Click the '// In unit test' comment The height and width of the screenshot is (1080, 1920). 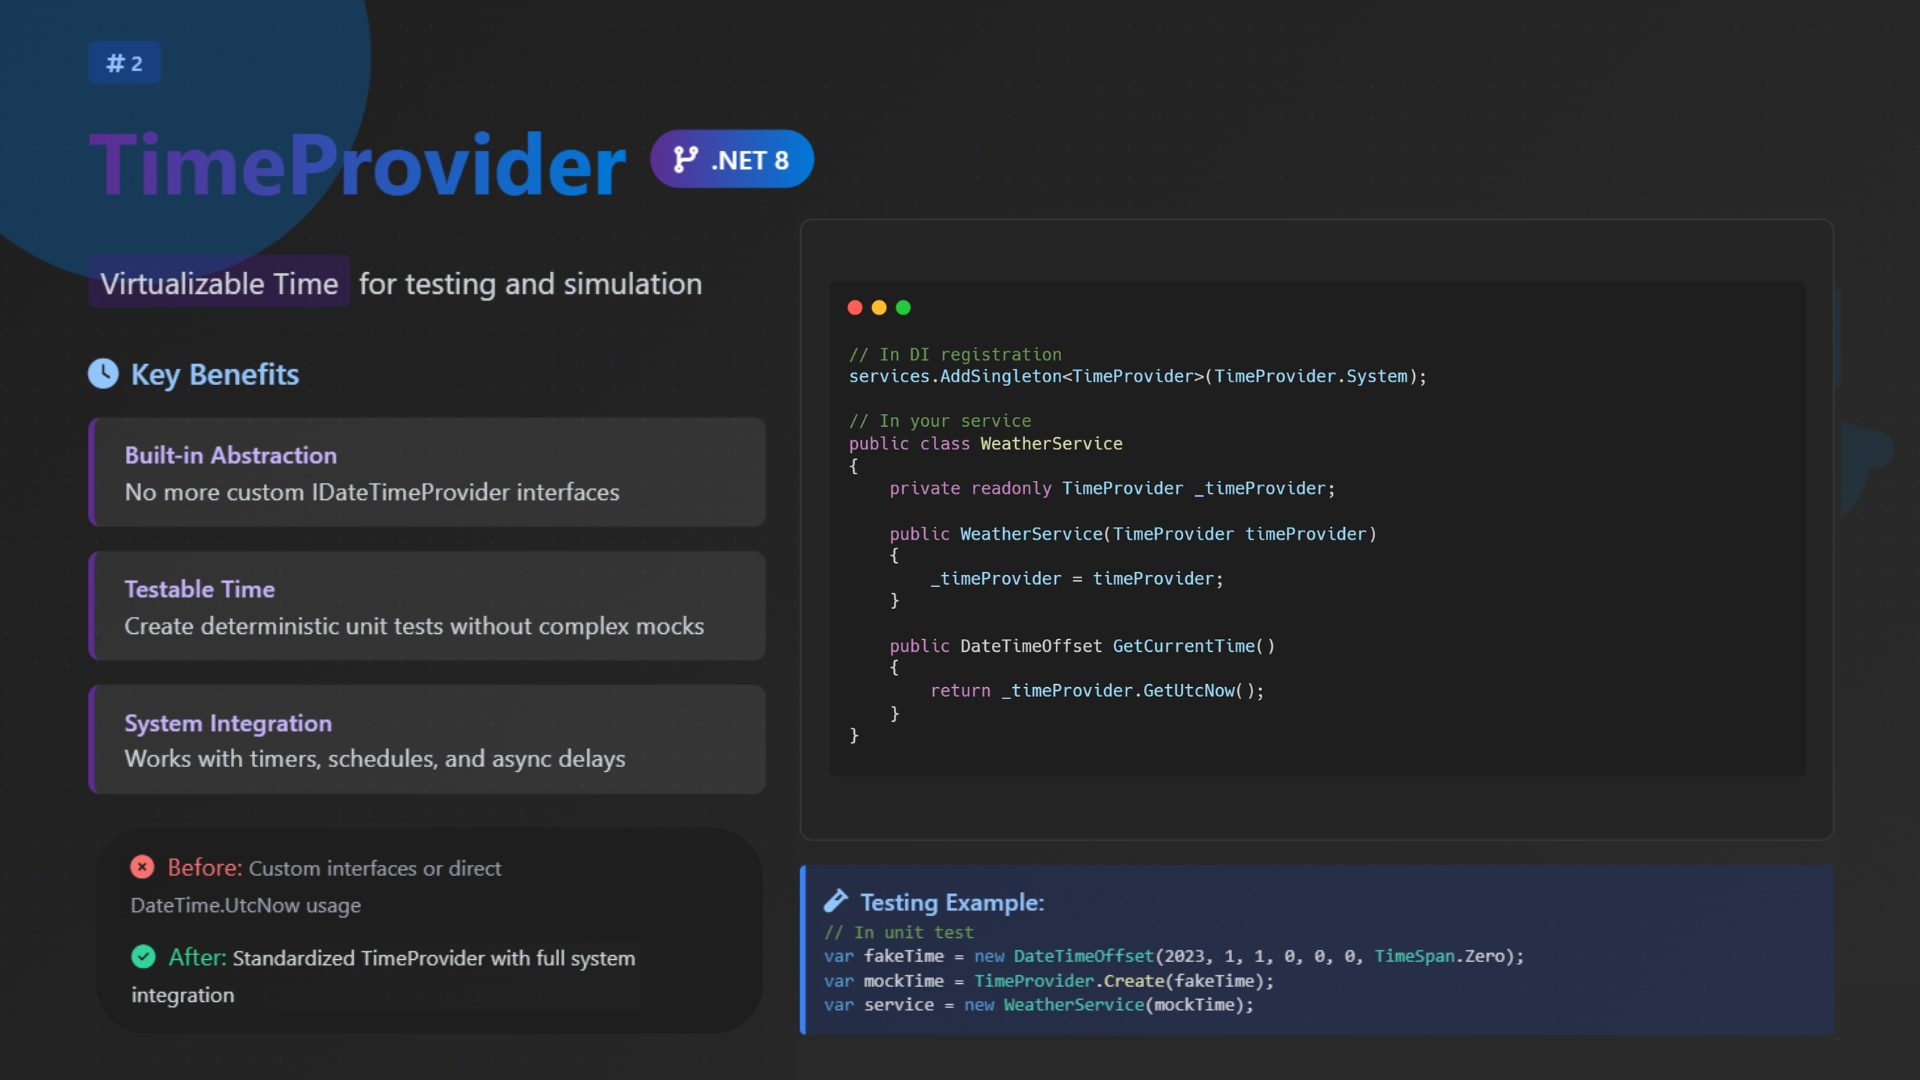(899, 932)
